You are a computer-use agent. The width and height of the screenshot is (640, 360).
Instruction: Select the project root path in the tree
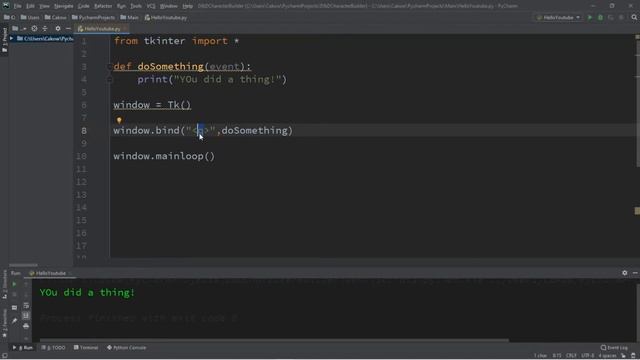click(x=45, y=39)
